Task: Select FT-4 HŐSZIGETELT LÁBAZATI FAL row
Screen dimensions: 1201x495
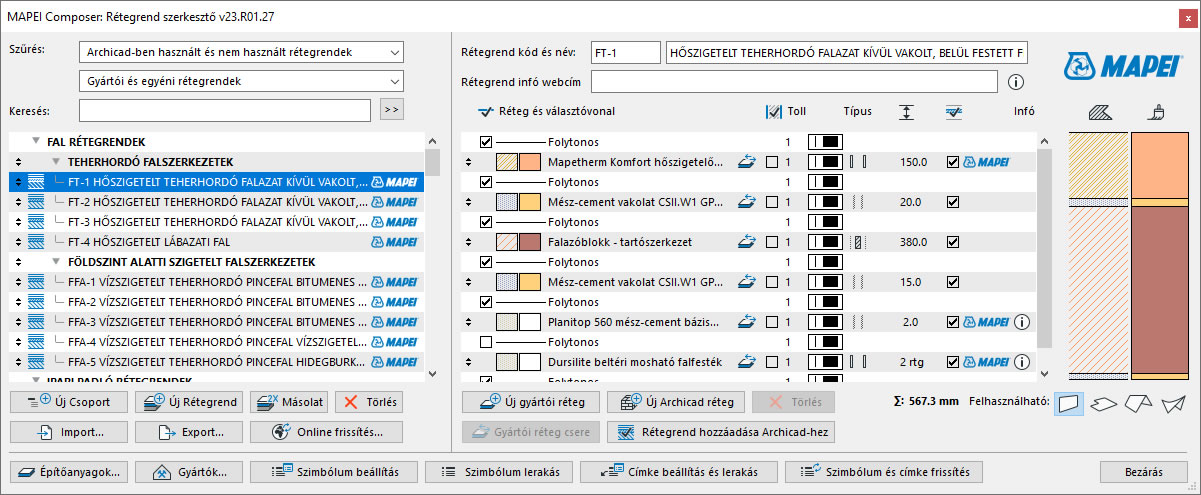Action: (216, 242)
